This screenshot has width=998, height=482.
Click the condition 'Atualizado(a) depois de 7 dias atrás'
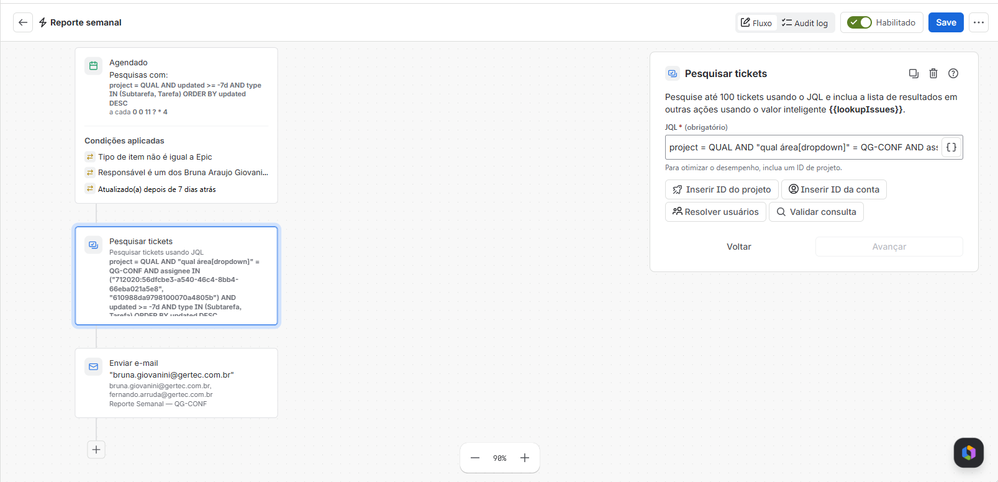coord(156,189)
